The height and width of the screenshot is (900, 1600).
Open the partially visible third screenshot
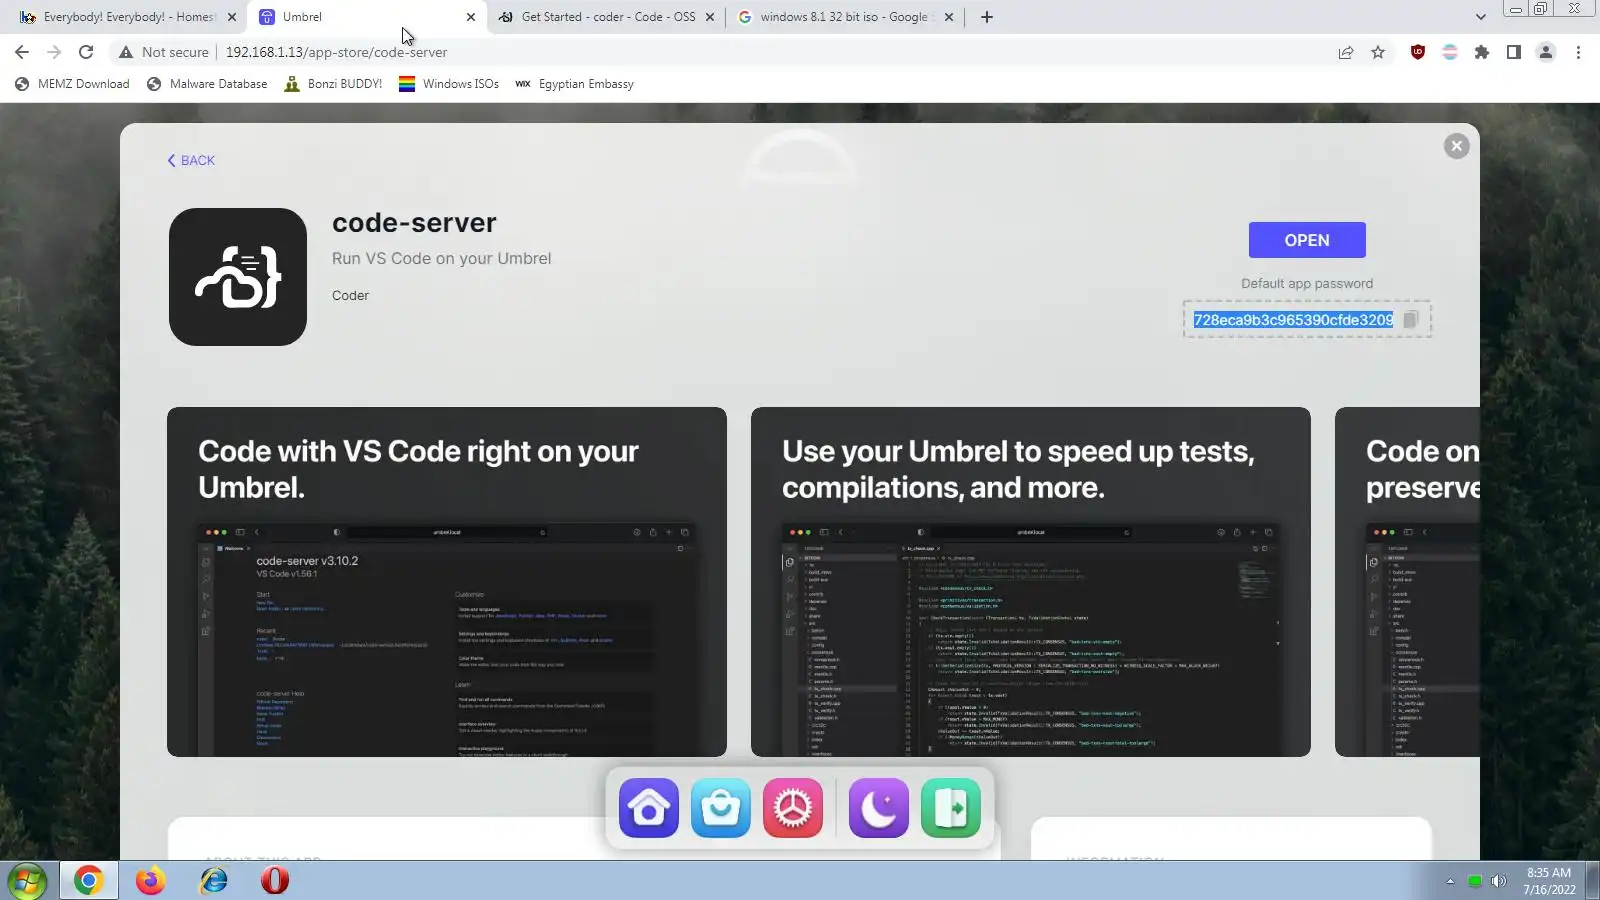pyautogui.click(x=1407, y=582)
